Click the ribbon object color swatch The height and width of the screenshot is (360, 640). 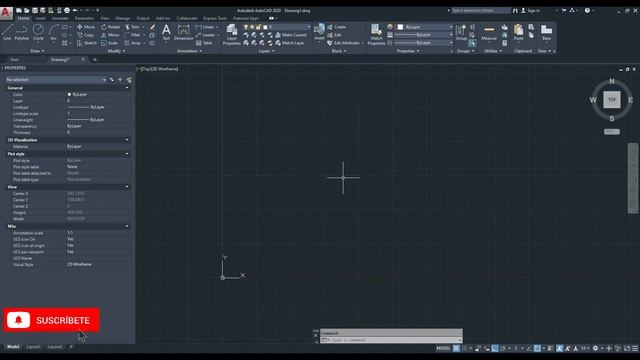[x=400, y=27]
